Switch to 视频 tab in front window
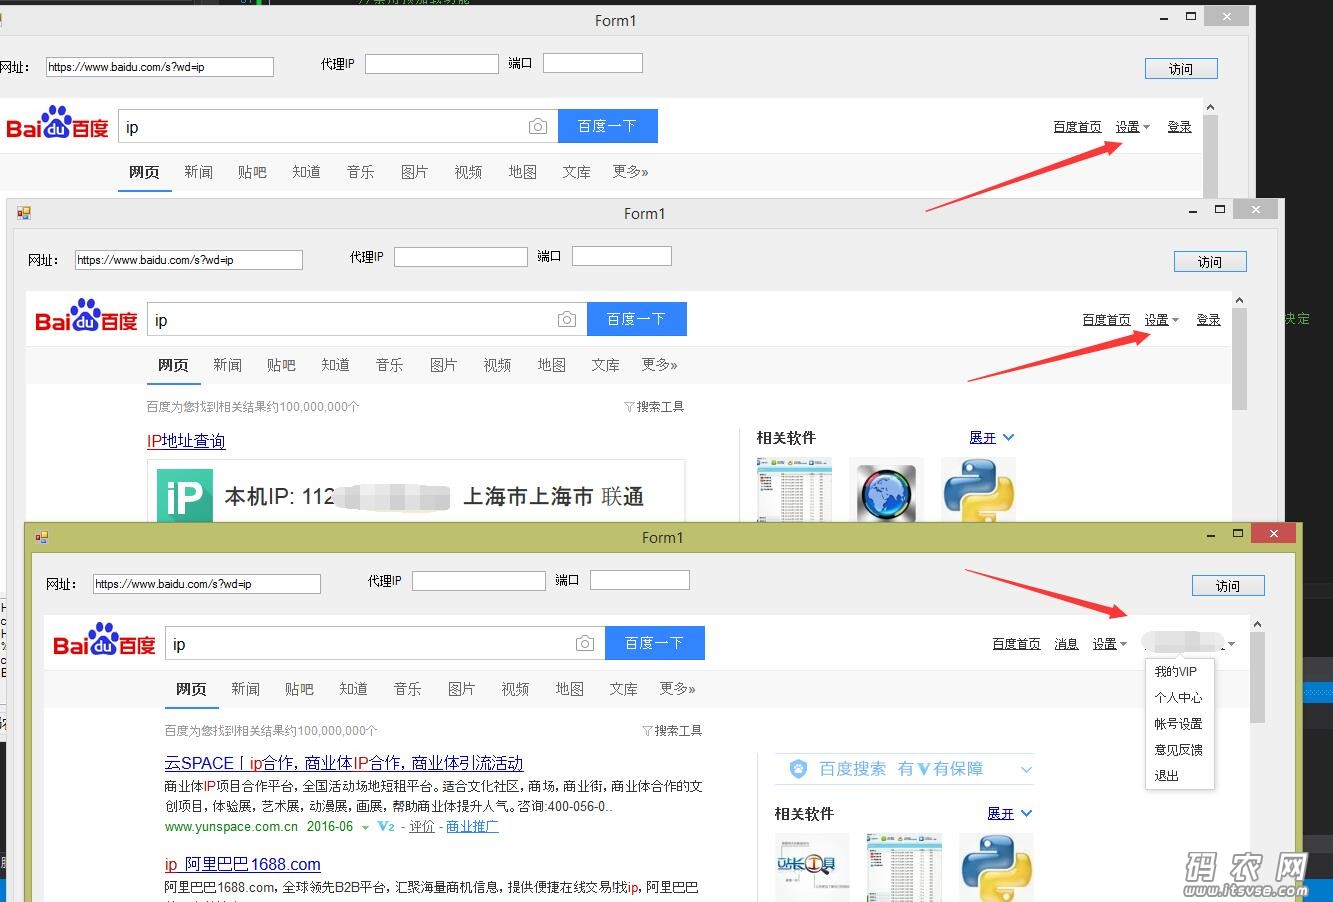 515,689
